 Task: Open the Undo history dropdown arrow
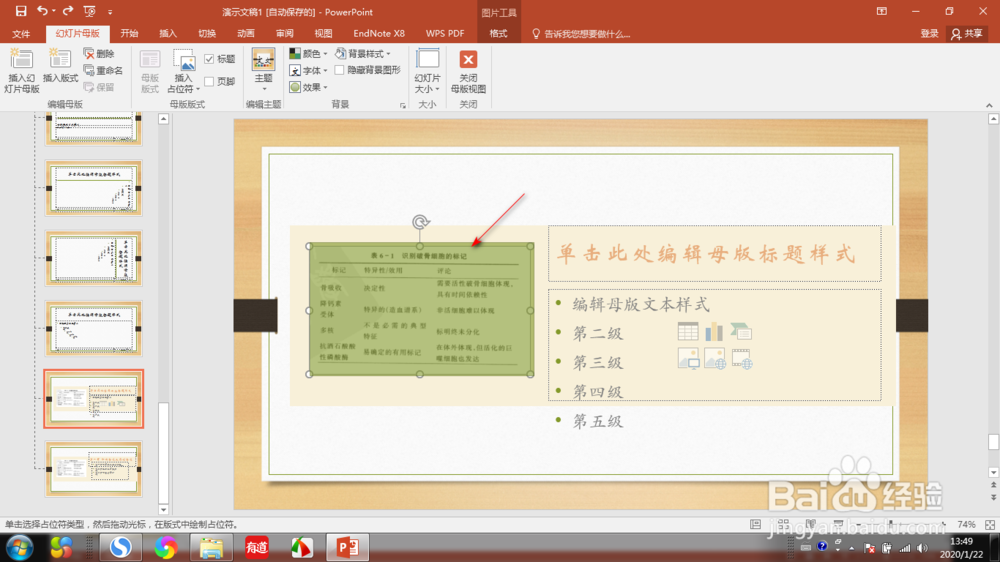pyautogui.click(x=53, y=11)
